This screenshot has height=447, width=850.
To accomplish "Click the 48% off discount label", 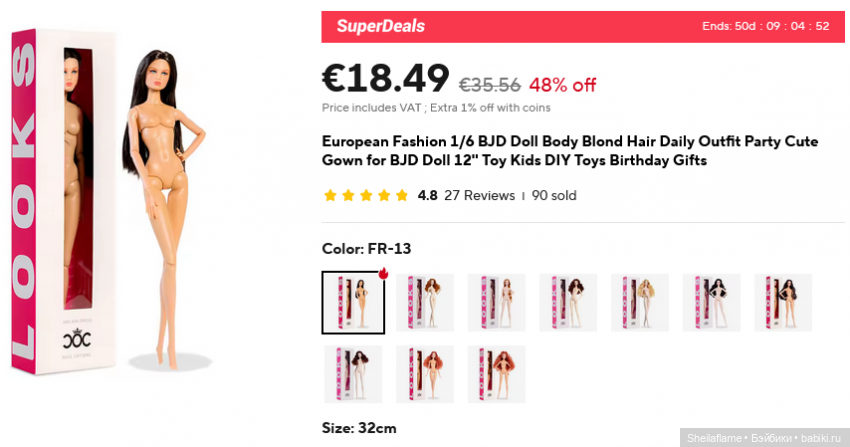I will (562, 85).
